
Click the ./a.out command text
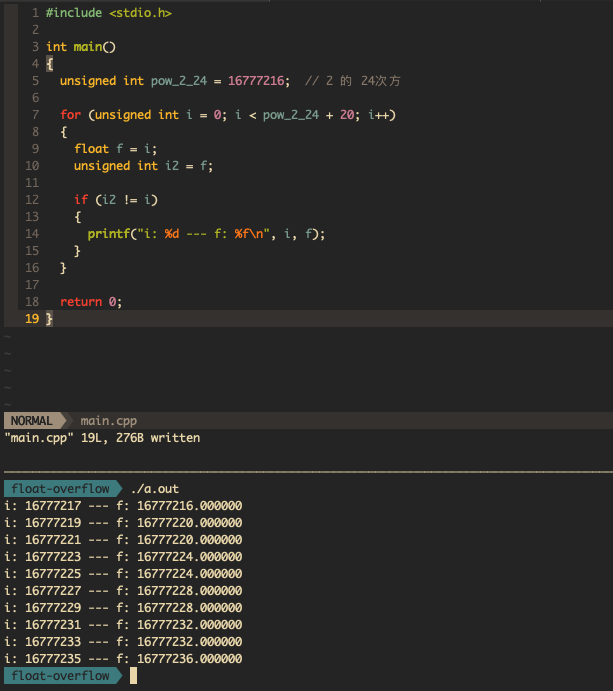(x=157, y=489)
